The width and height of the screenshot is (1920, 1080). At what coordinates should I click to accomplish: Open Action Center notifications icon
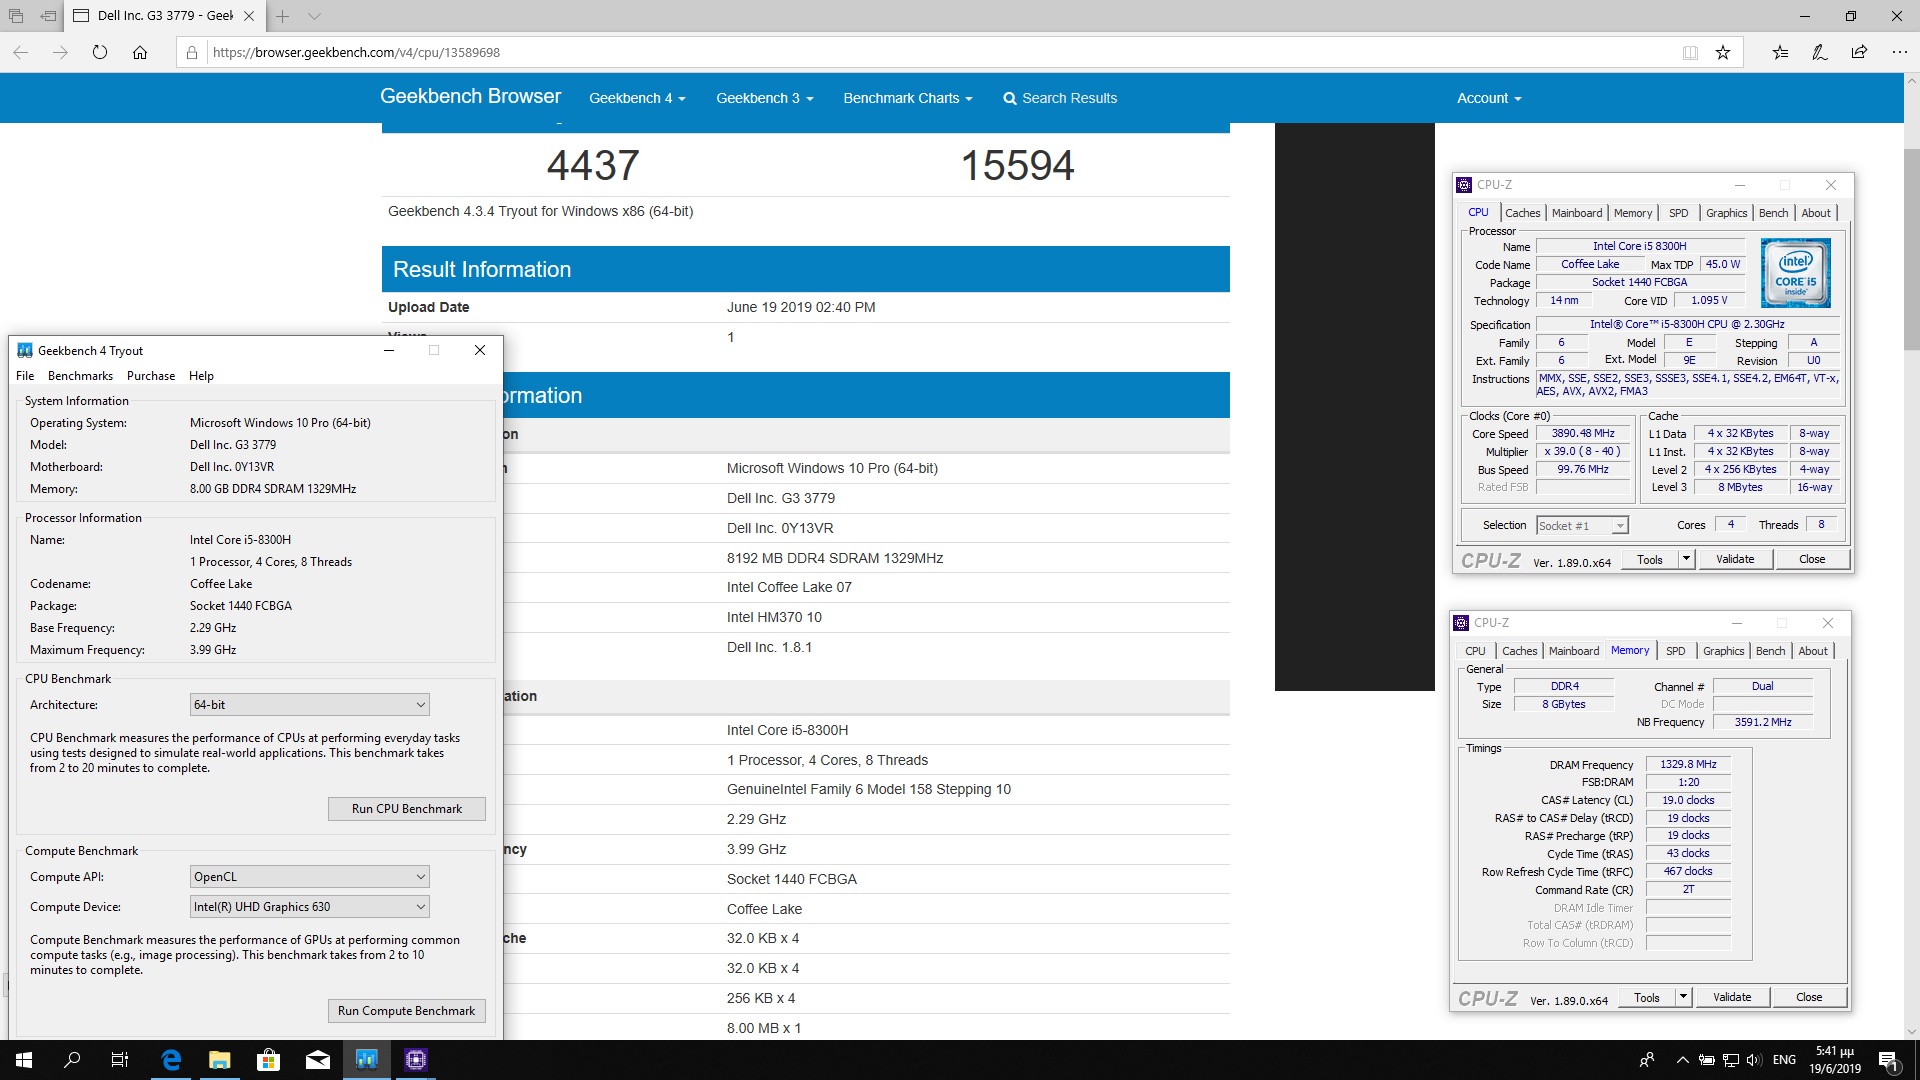[1888, 1060]
